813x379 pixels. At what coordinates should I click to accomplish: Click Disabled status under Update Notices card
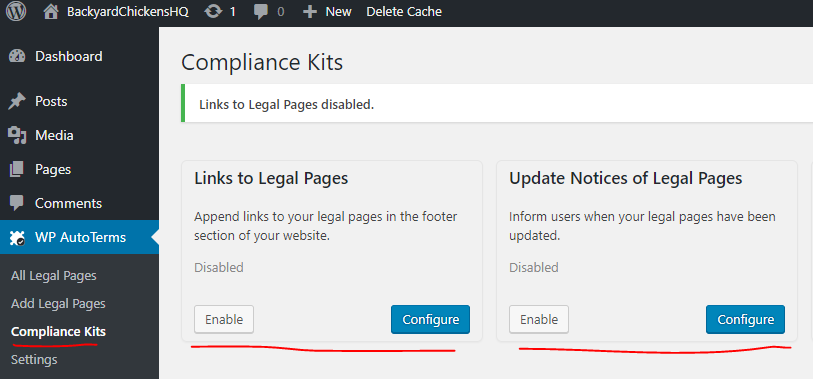point(534,268)
